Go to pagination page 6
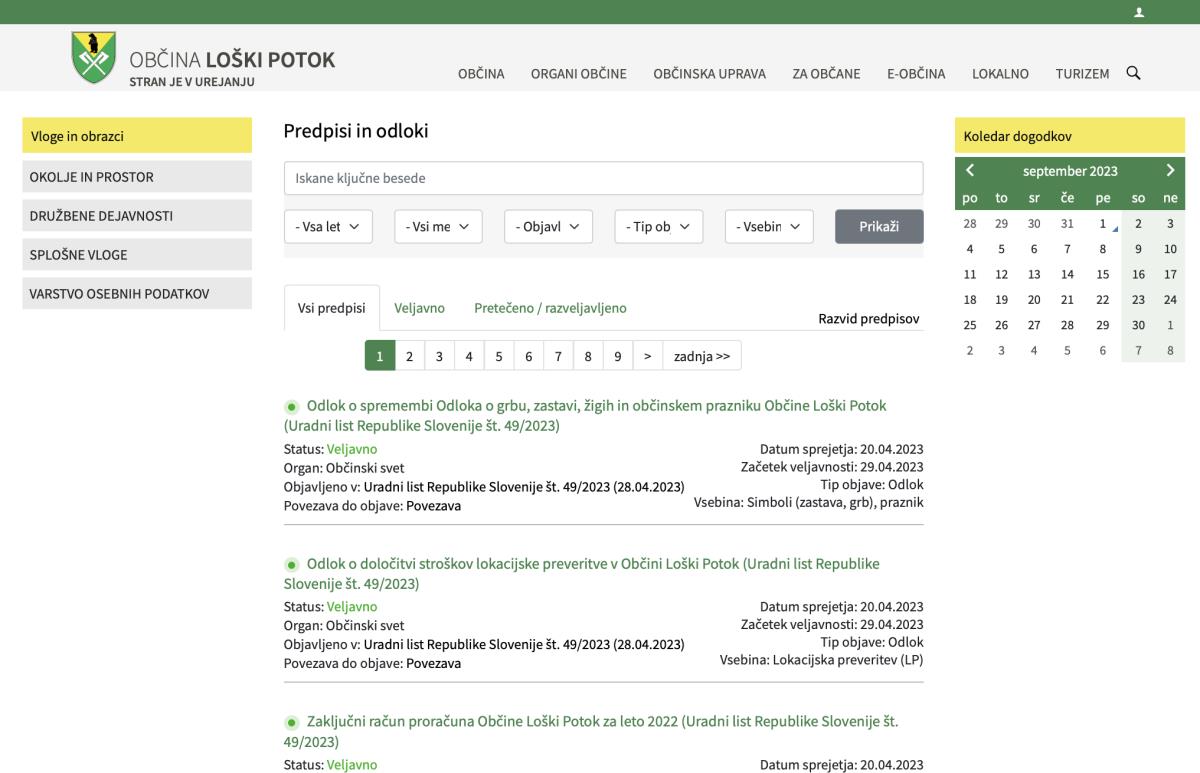The height and width of the screenshot is (773, 1200). (529, 355)
